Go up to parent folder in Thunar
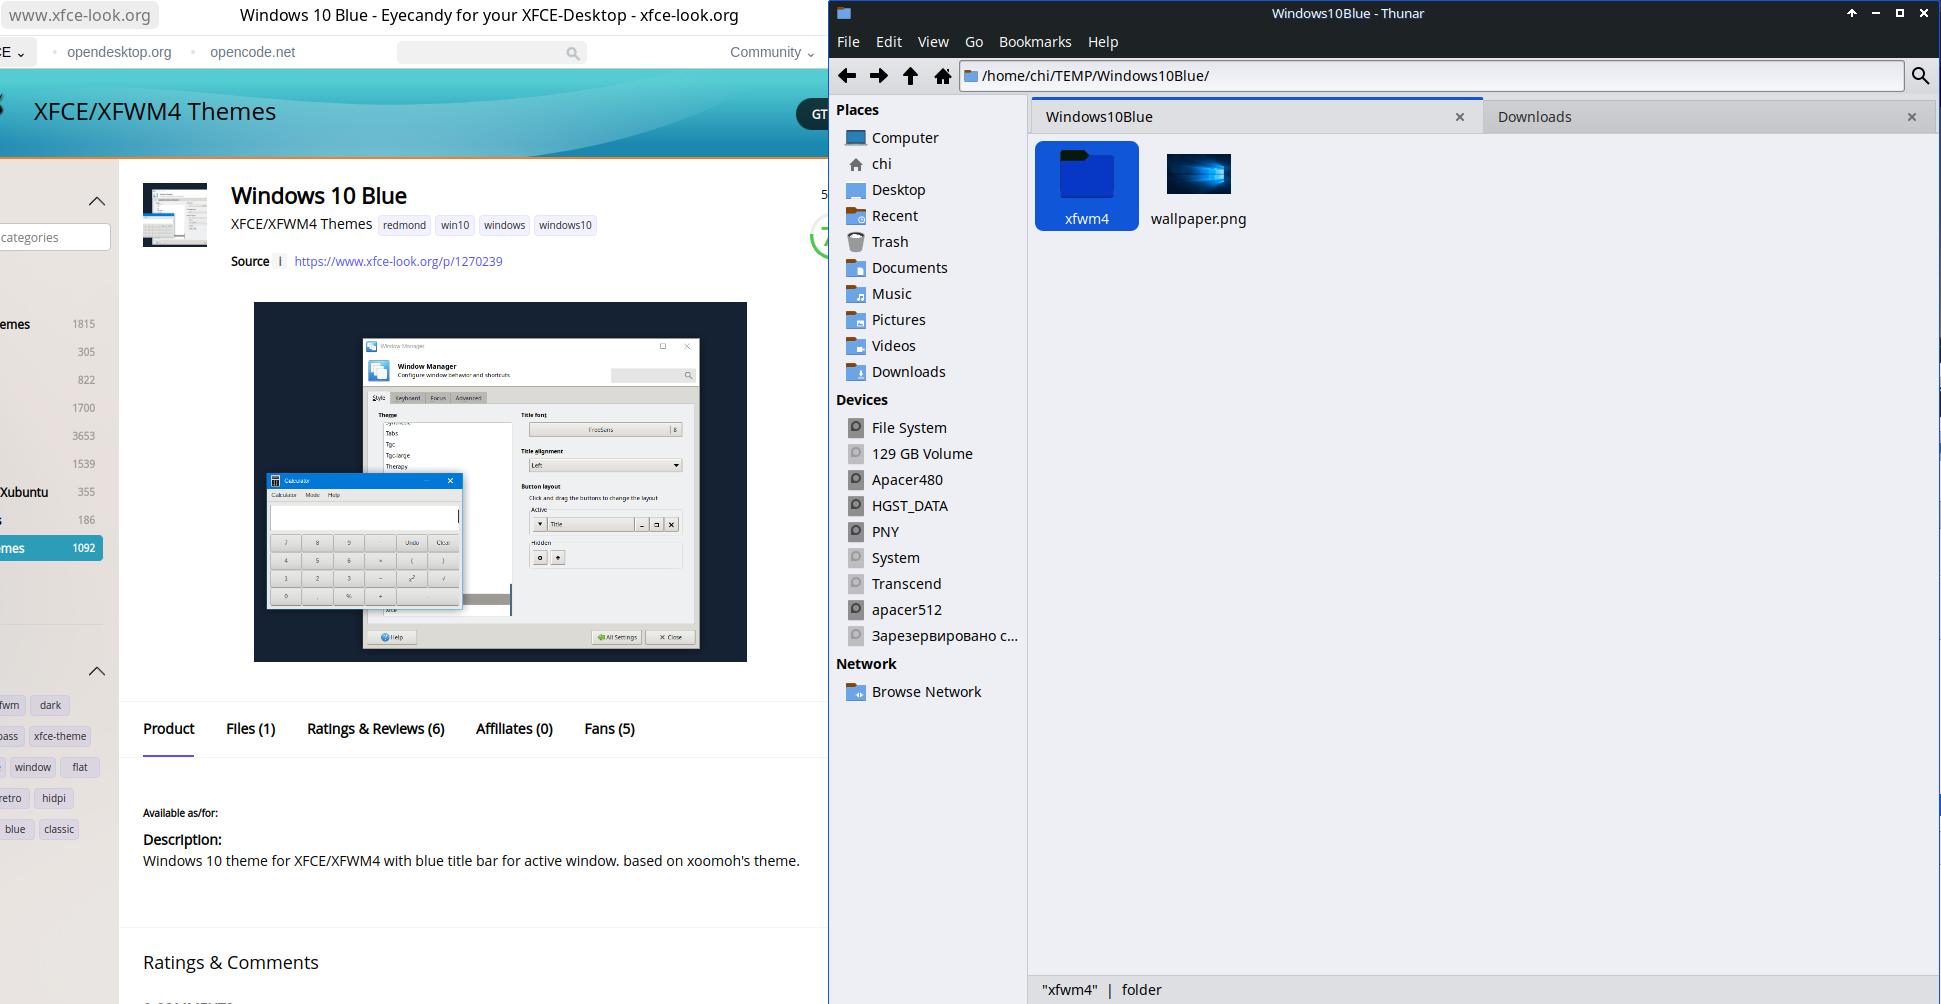The height and width of the screenshot is (1004, 1941). [x=911, y=76]
